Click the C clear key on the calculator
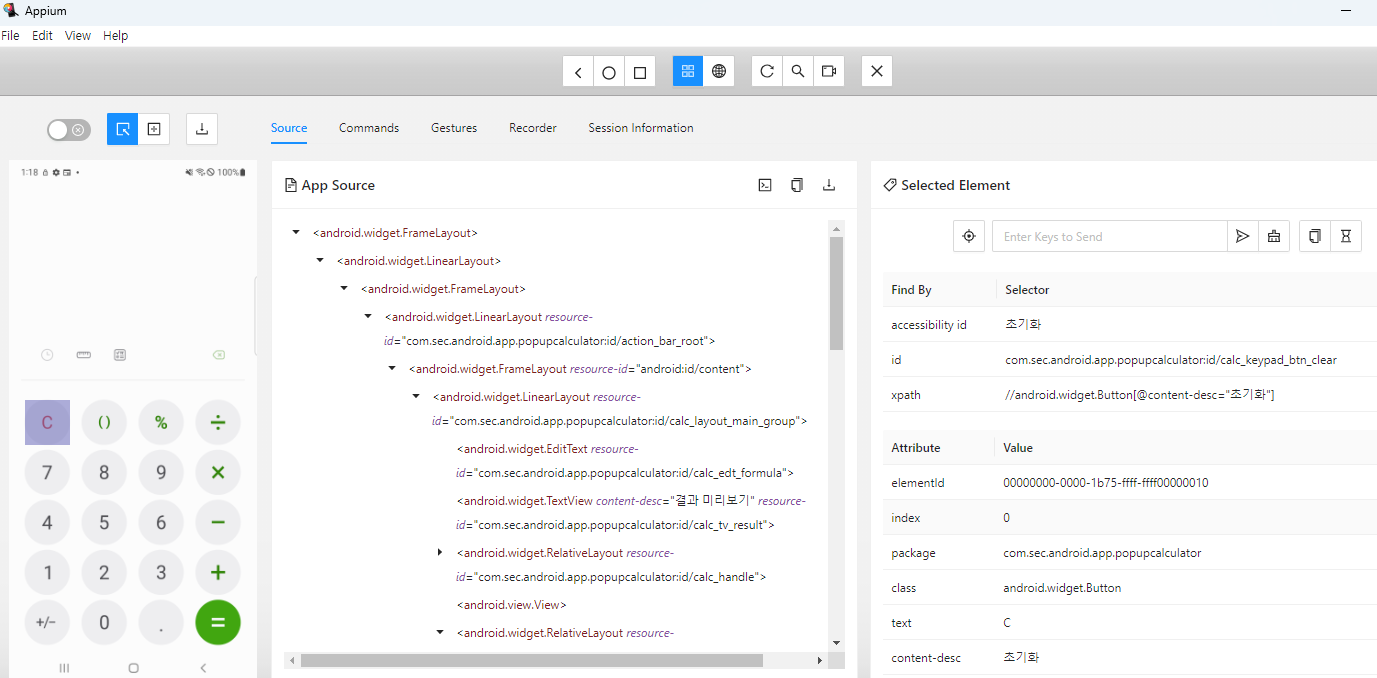 (x=47, y=422)
